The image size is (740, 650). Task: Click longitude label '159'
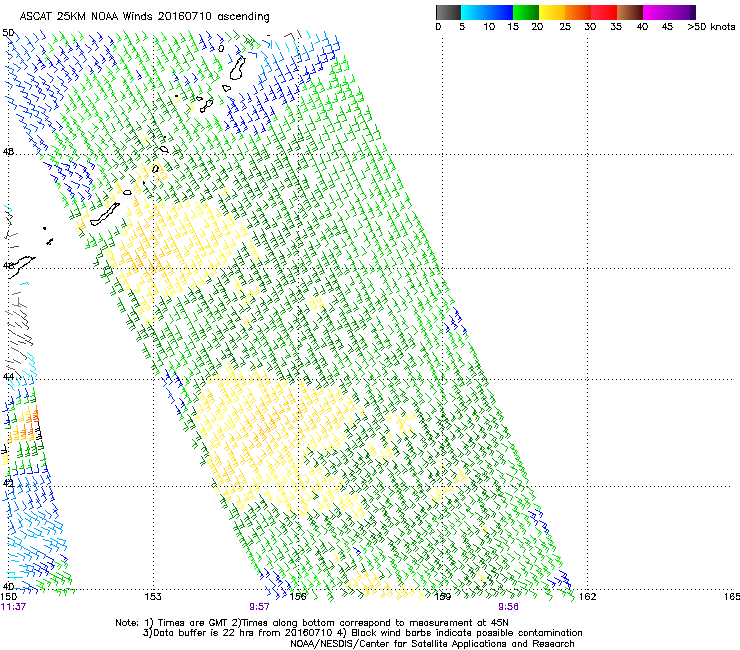click(443, 597)
